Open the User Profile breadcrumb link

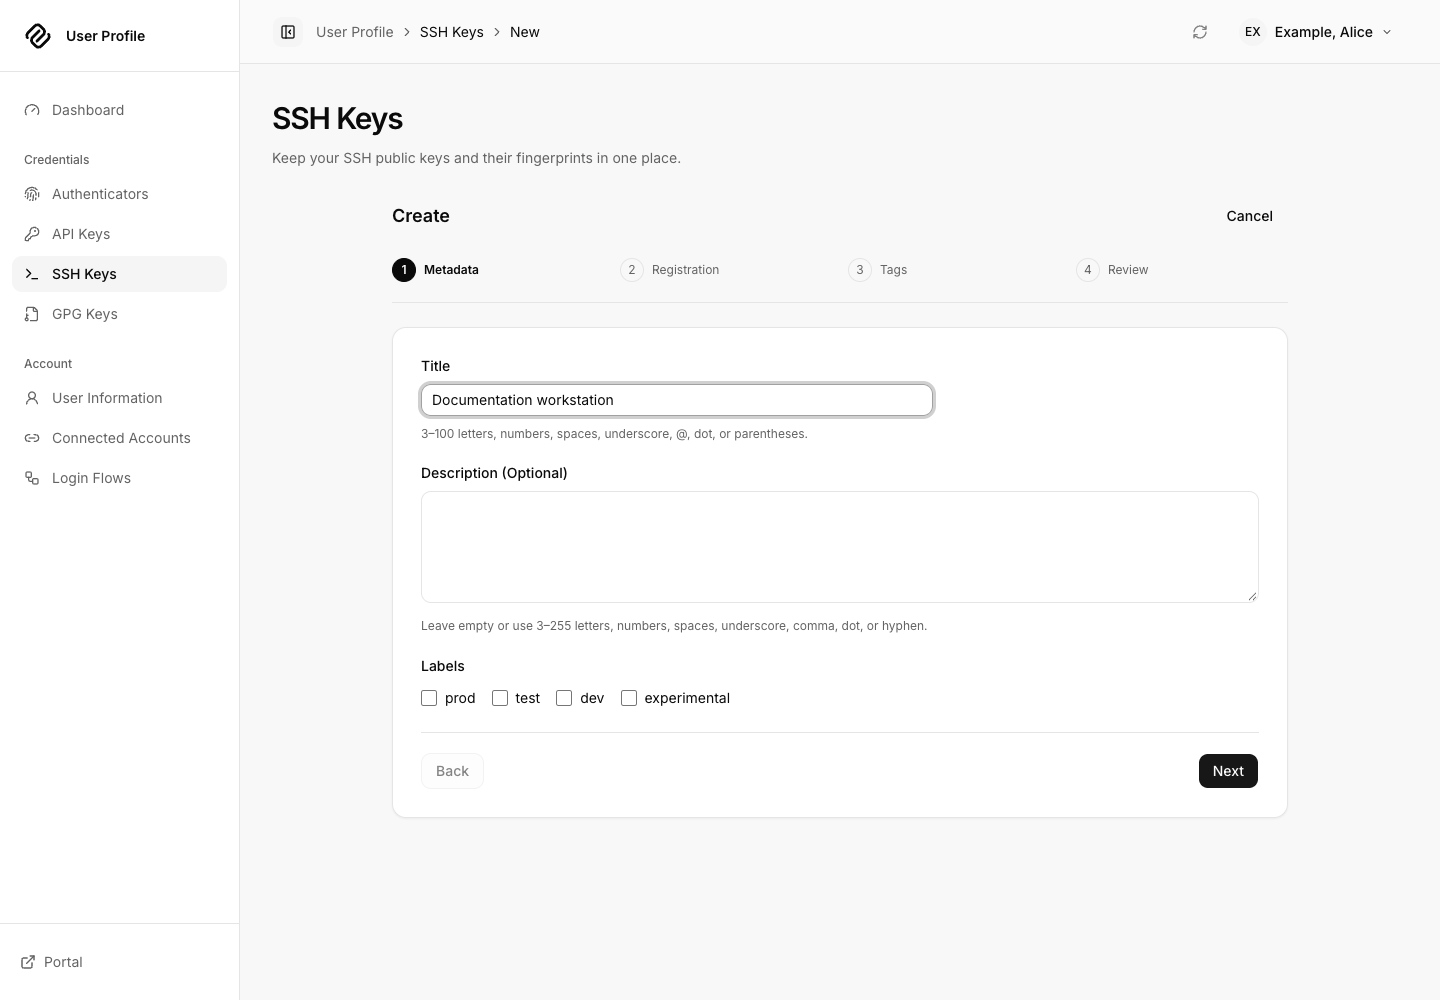(355, 32)
